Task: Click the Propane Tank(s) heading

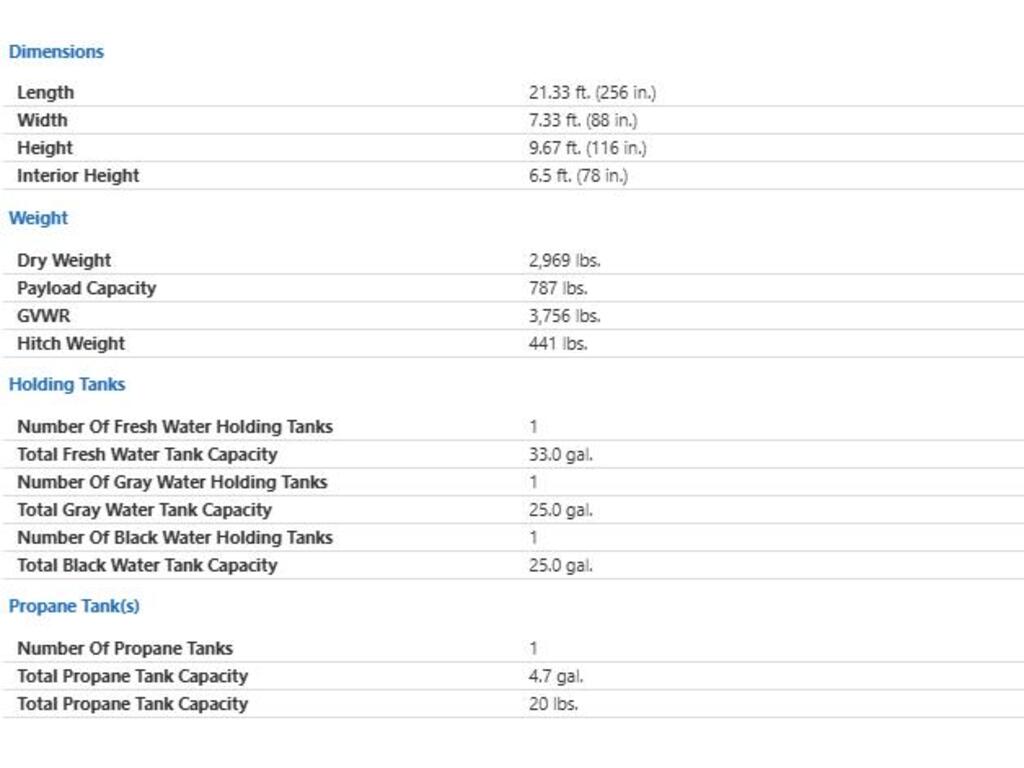Action: tap(74, 606)
